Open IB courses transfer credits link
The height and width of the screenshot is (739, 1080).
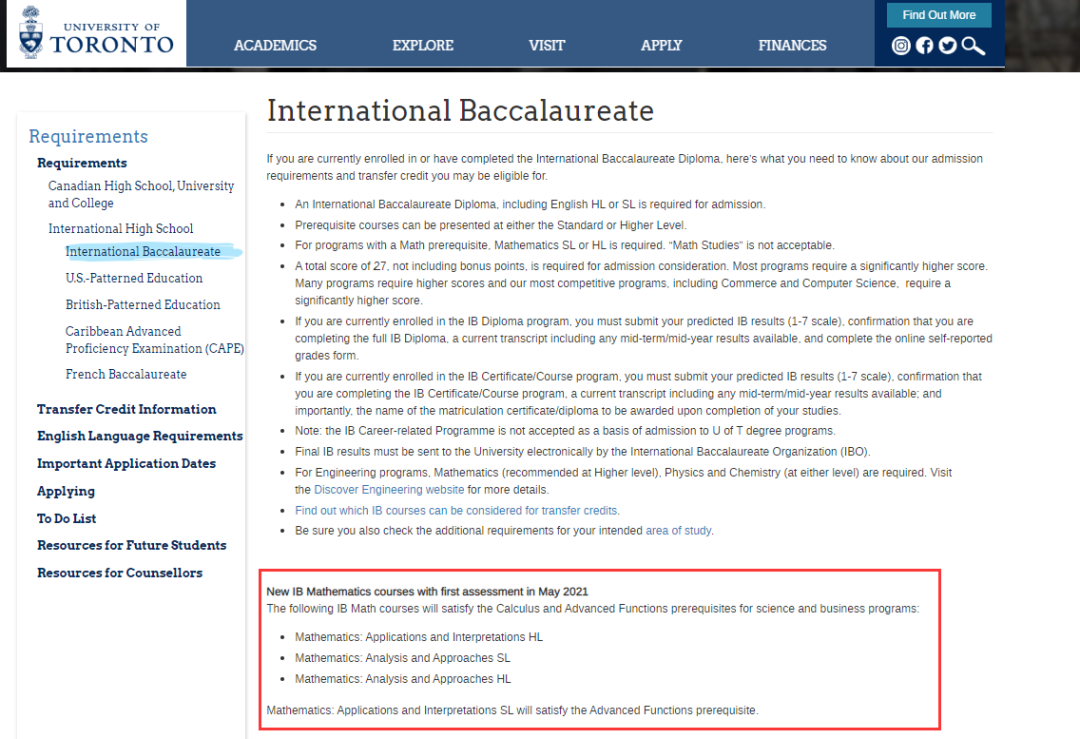coord(457,510)
